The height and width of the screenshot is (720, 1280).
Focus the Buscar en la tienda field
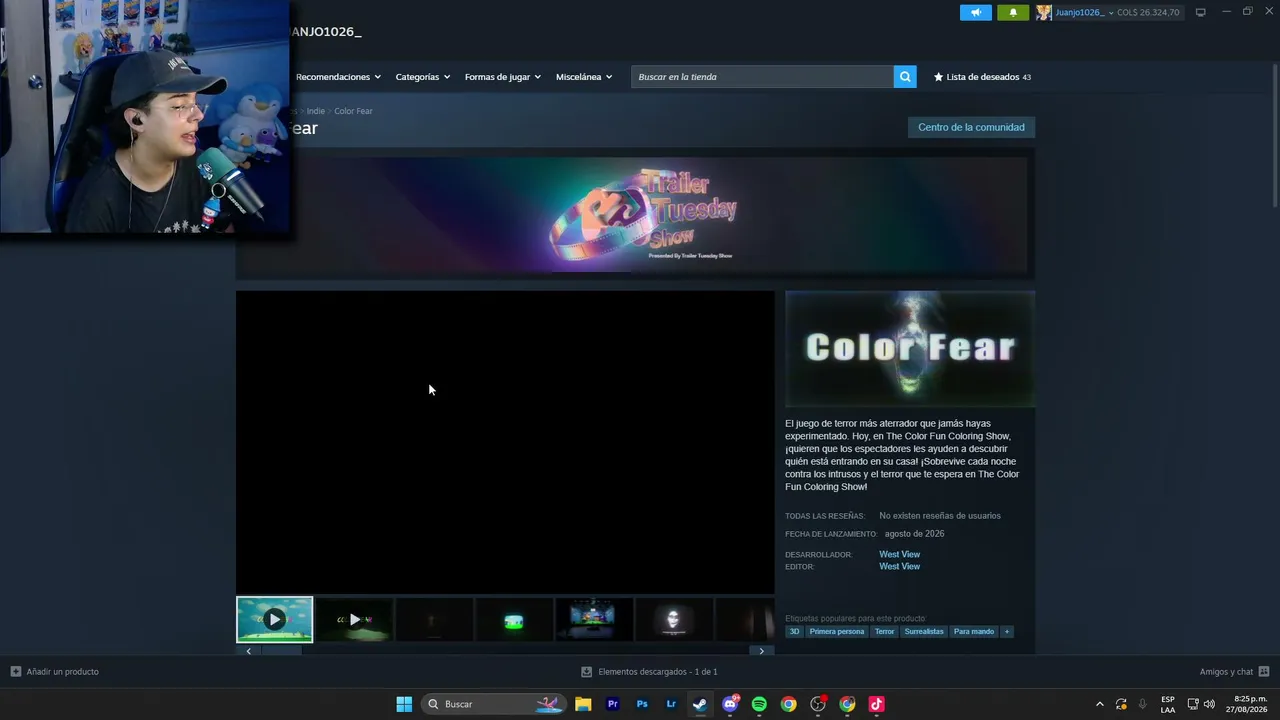762,77
